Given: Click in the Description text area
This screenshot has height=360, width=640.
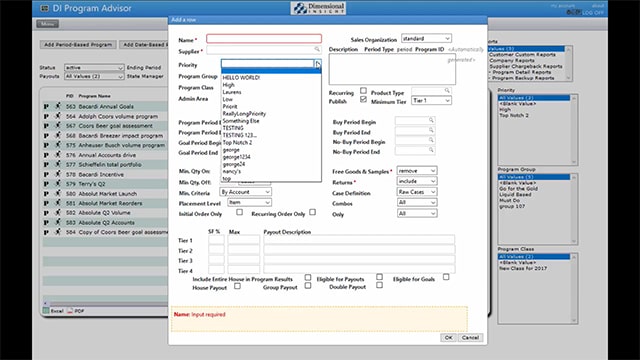Looking at the screenshot, I should coord(392,69).
